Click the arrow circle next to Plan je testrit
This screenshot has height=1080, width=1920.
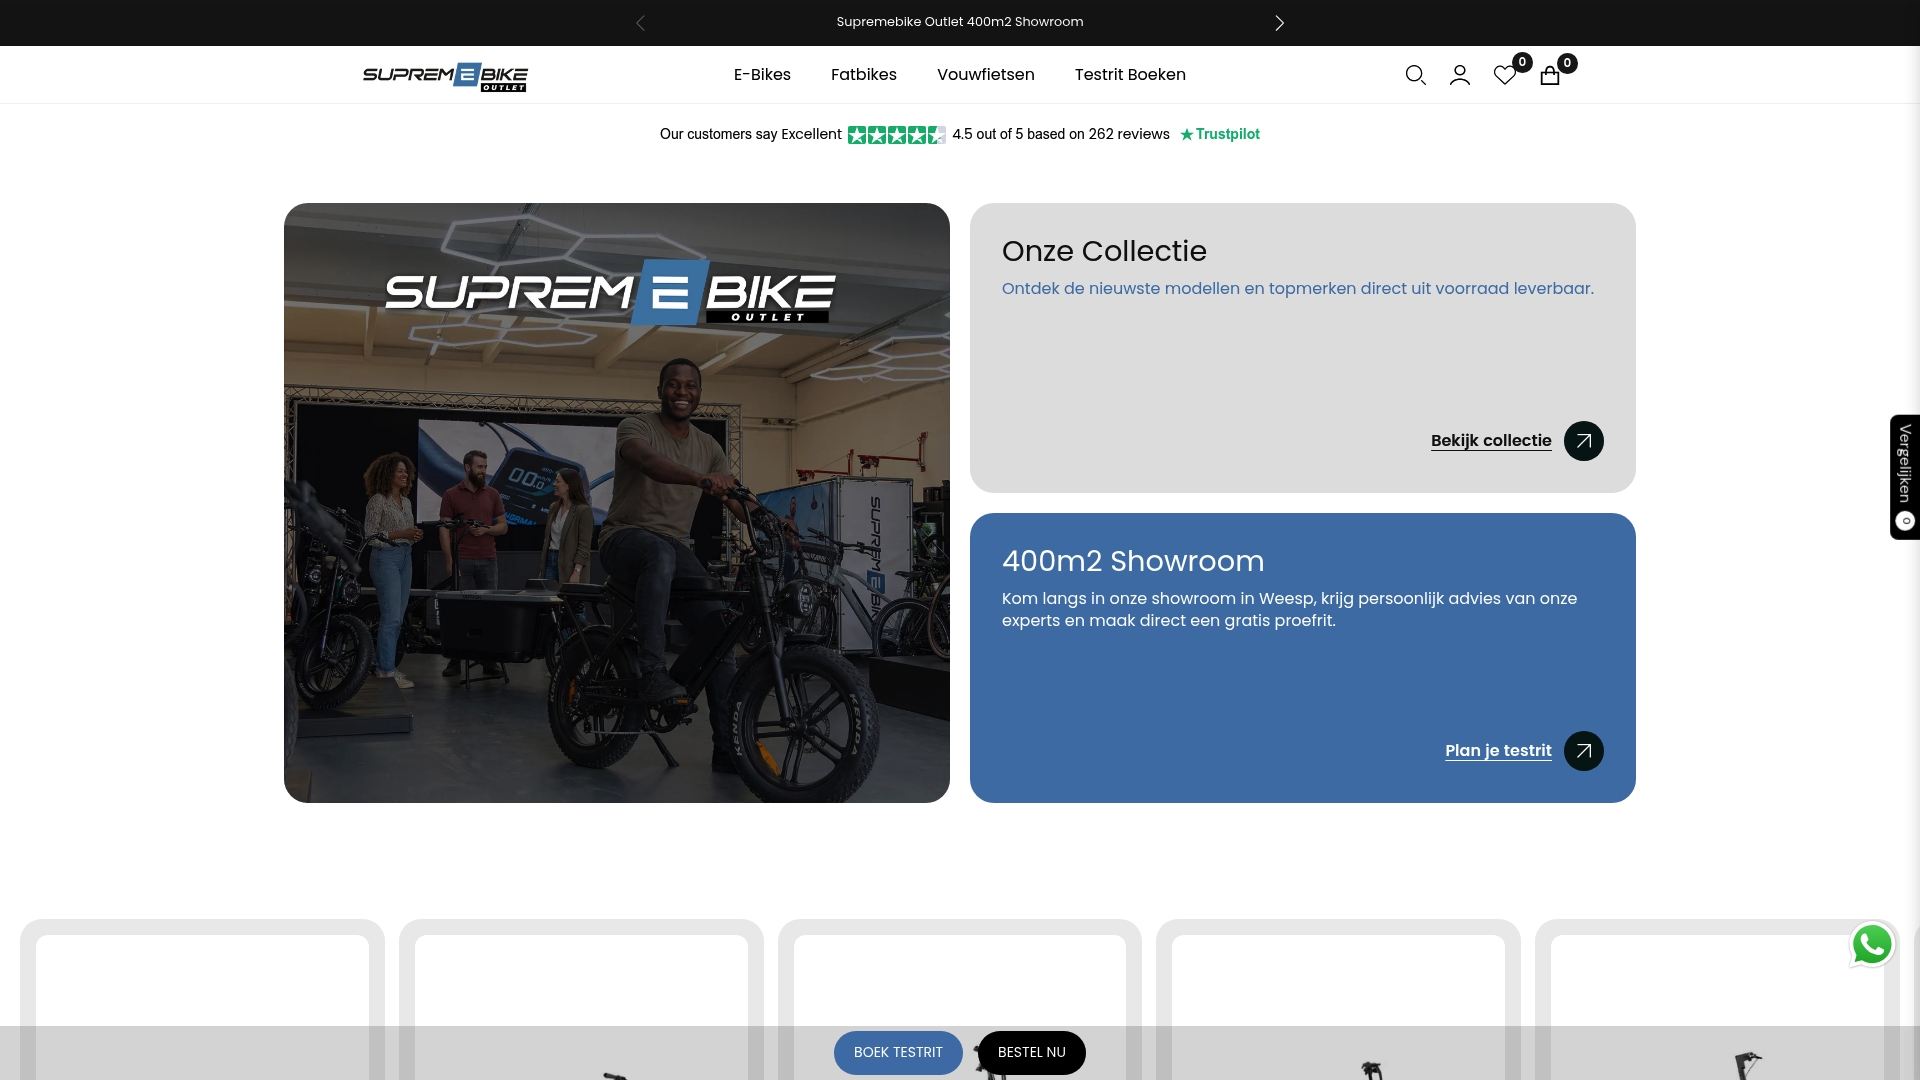coord(1584,751)
